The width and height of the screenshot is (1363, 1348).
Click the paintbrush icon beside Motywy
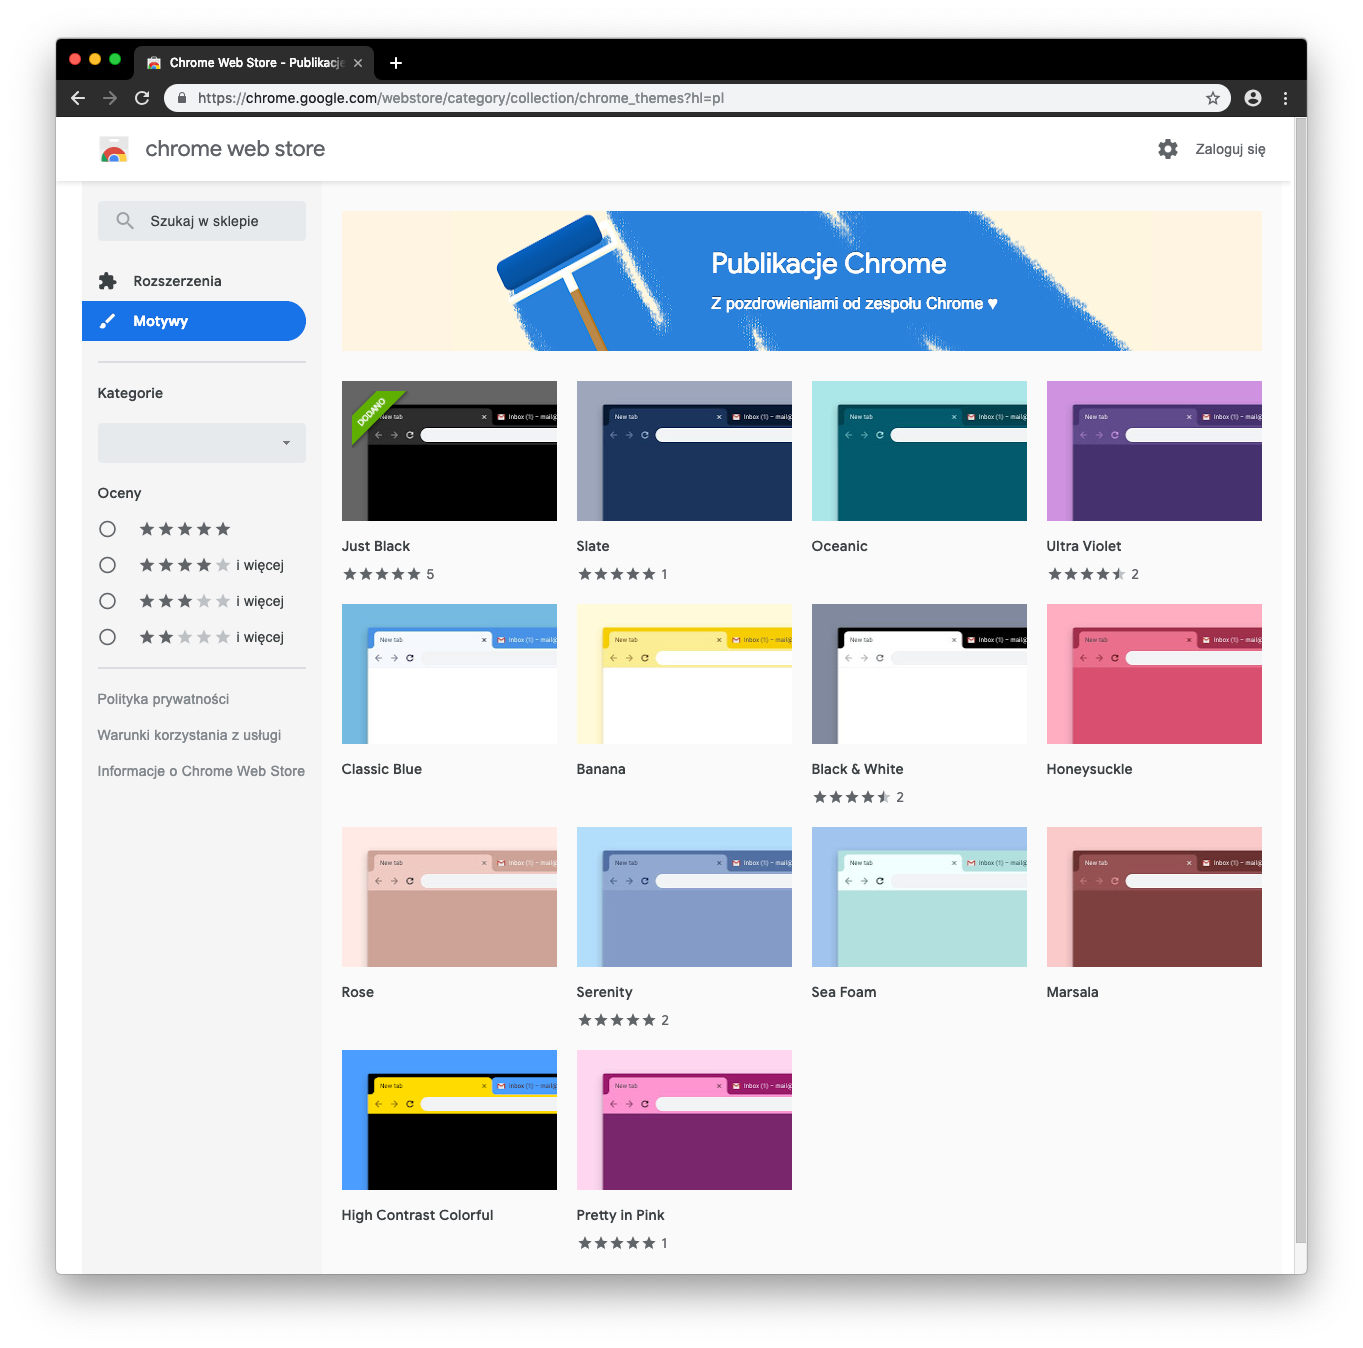(x=108, y=321)
